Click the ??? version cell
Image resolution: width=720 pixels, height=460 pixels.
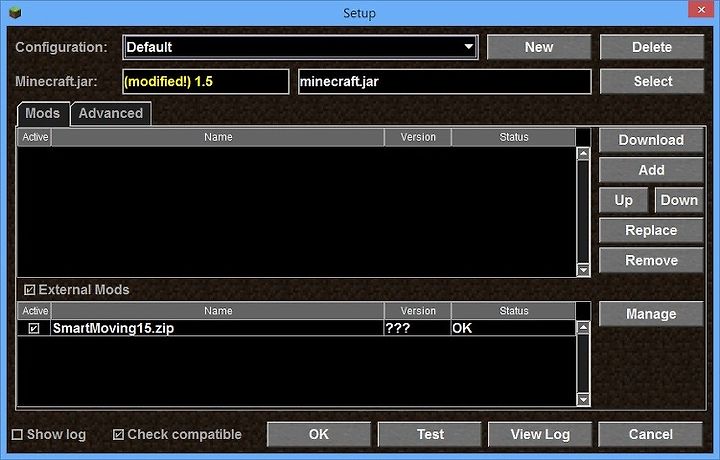click(x=417, y=328)
